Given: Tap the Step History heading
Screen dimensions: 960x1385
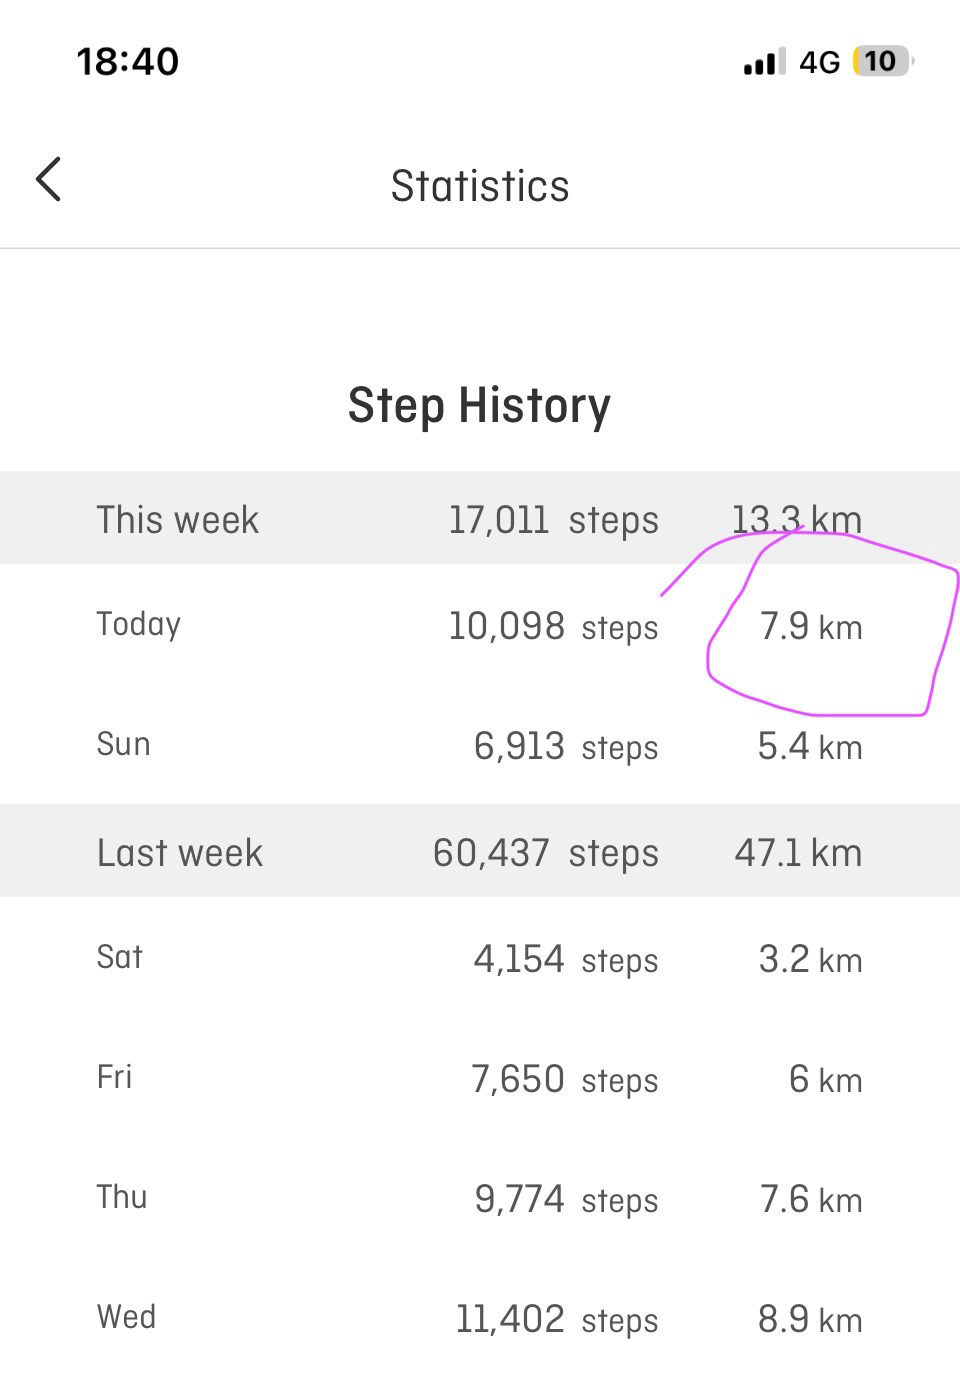Looking at the screenshot, I should click(x=479, y=405).
